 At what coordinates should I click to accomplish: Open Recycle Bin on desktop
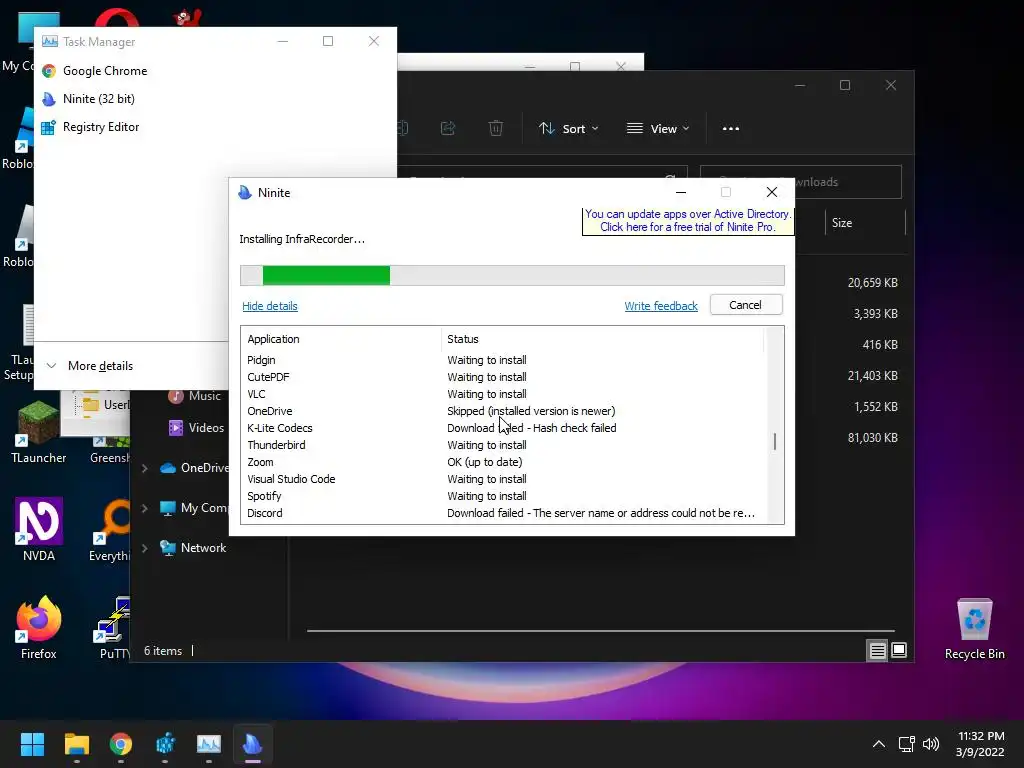click(x=974, y=628)
